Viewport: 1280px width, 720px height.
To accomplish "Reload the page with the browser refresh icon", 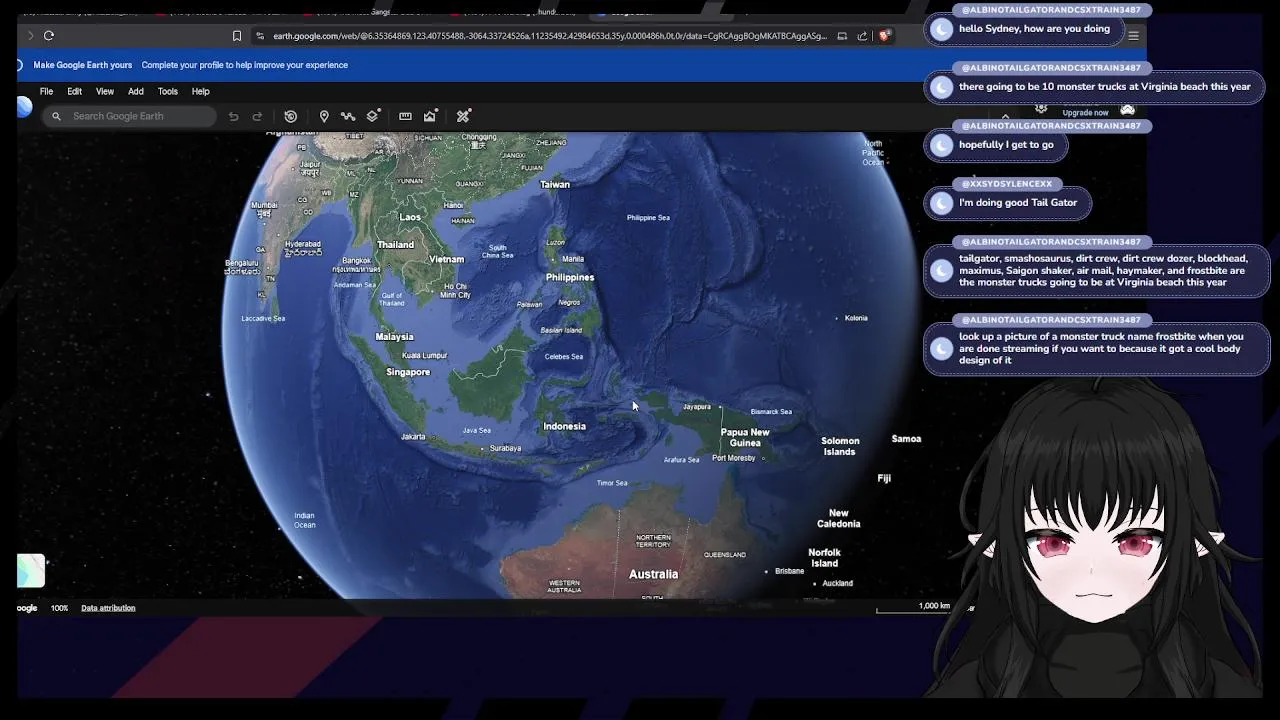I will click(48, 35).
